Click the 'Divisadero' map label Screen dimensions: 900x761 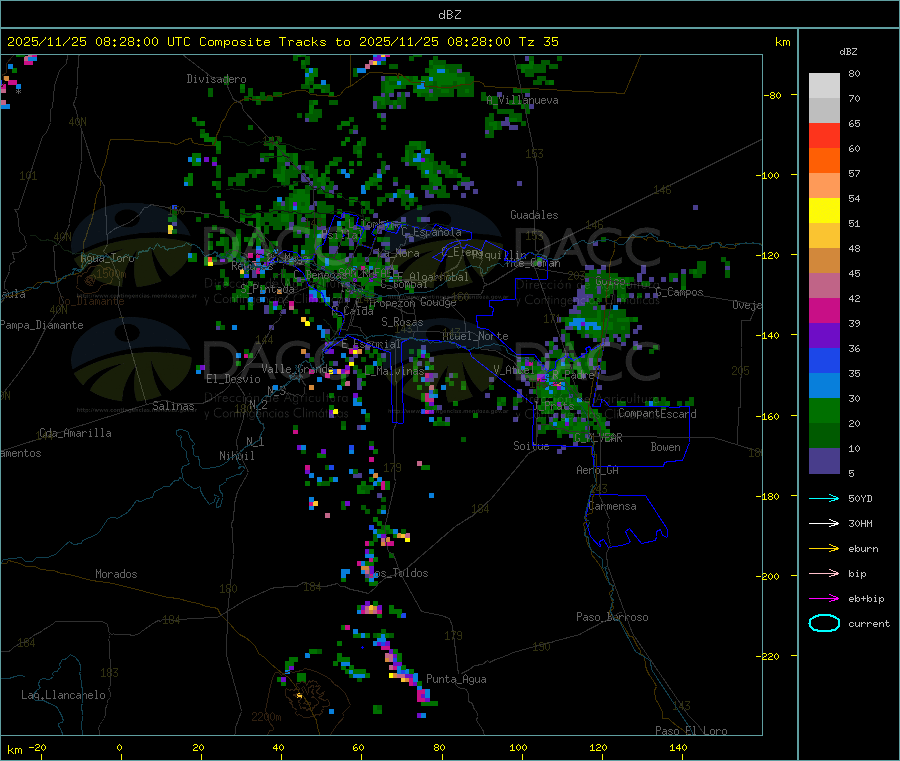tap(216, 79)
